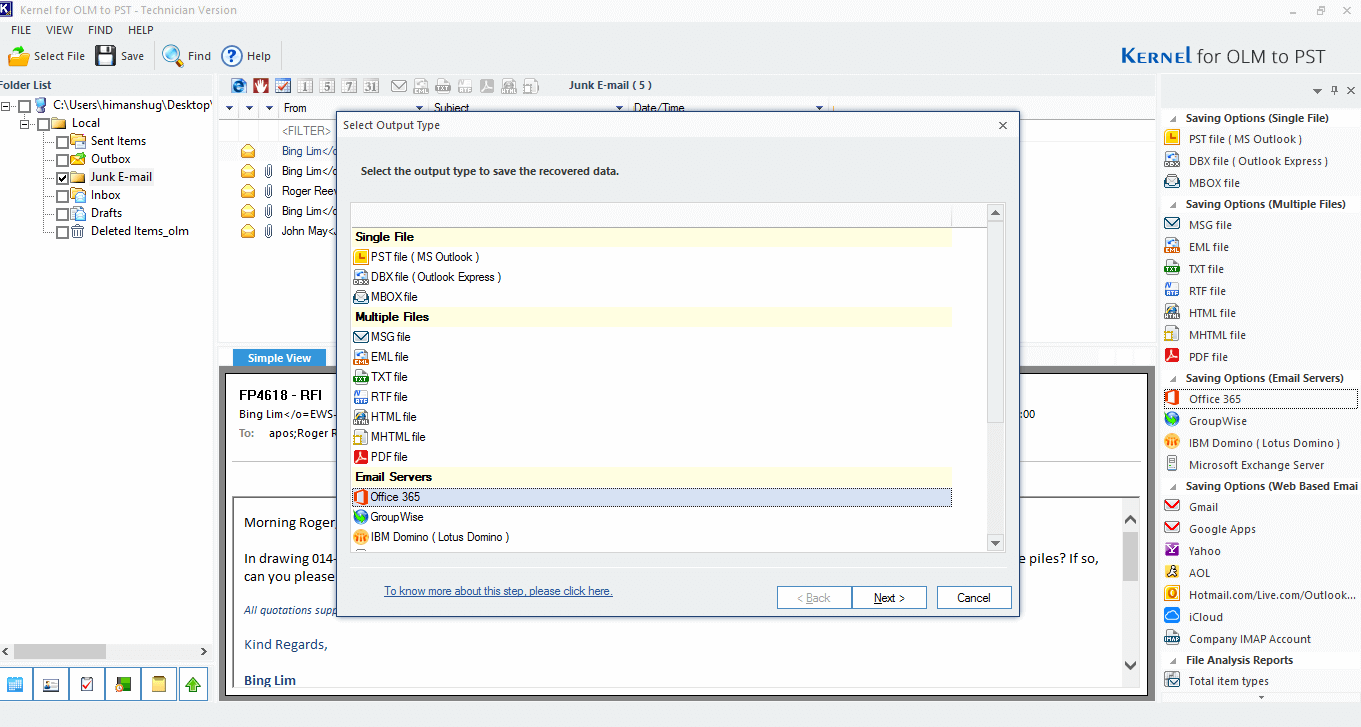Open the Journal icon at bottom left
The image size is (1361, 727).
123,684
